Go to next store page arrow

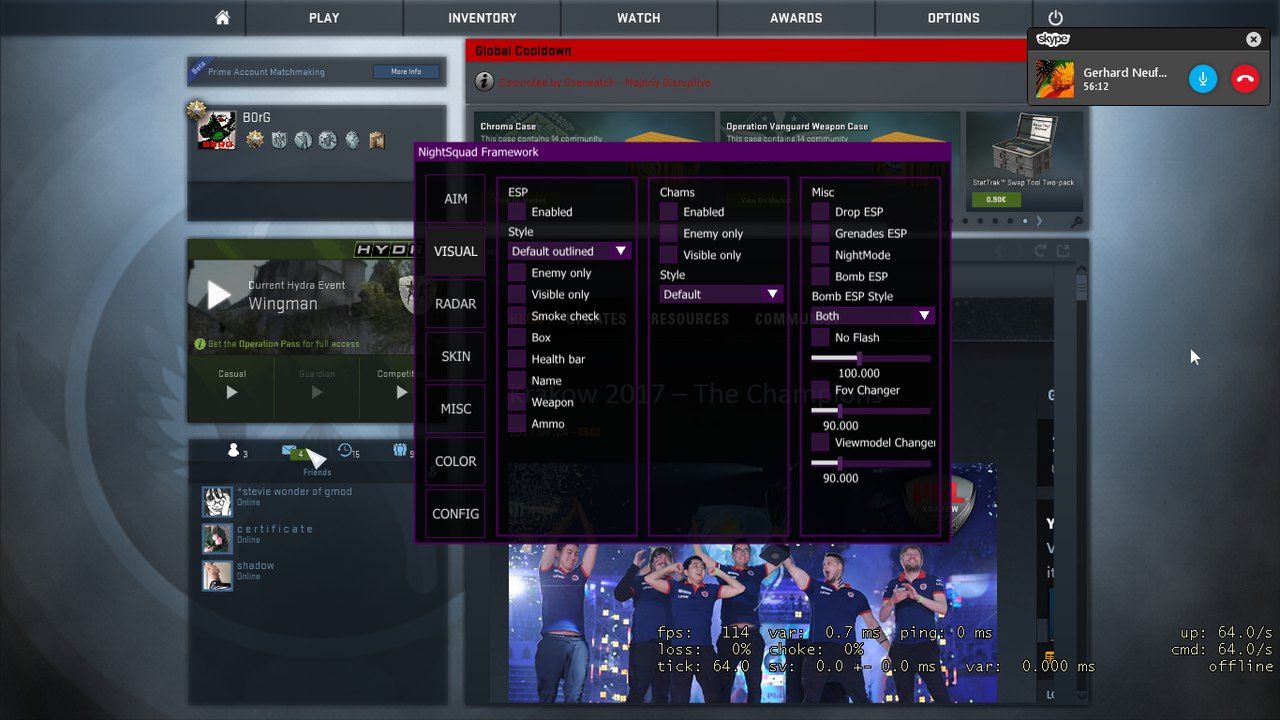coord(1039,221)
